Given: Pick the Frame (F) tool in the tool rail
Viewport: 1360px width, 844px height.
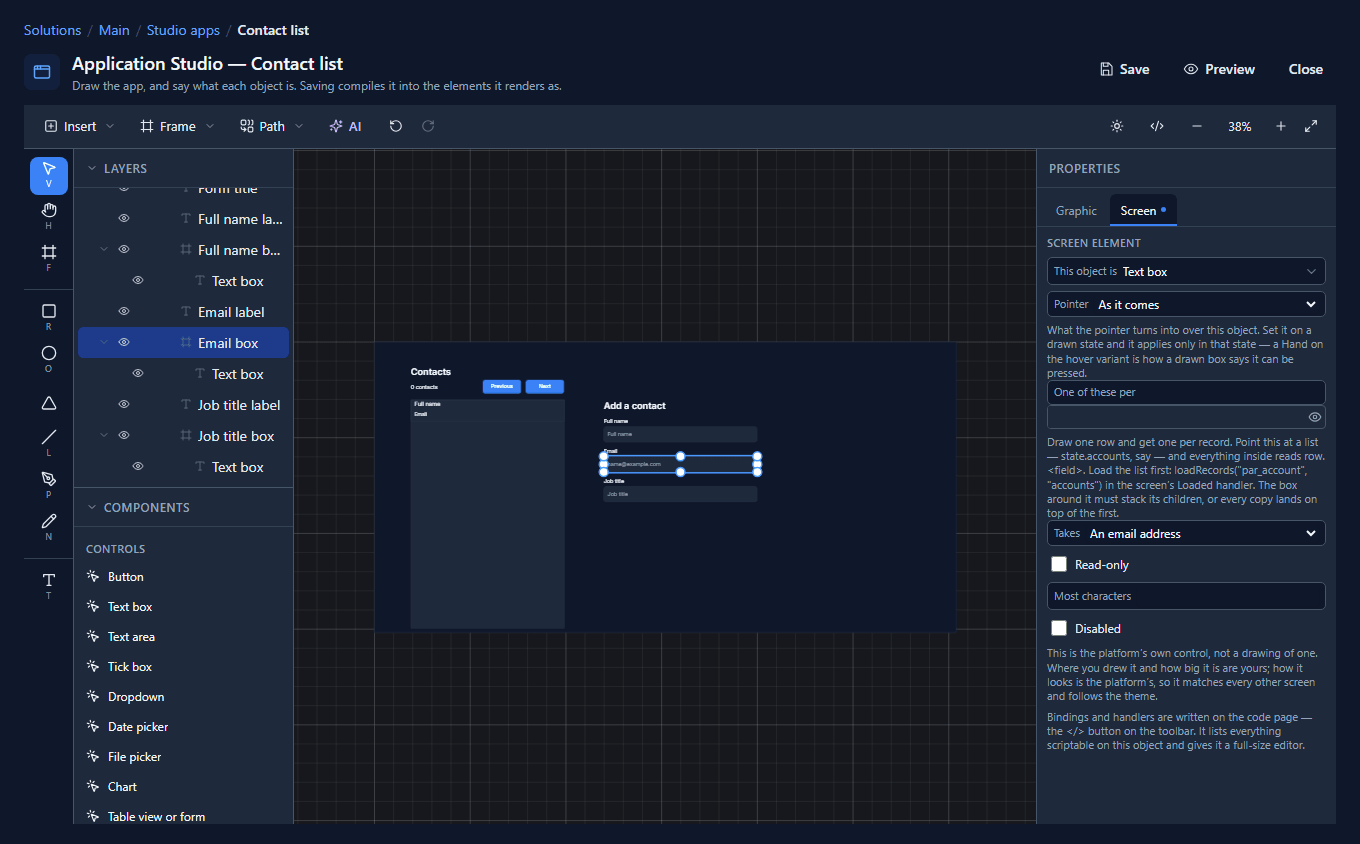Looking at the screenshot, I should click(x=49, y=258).
